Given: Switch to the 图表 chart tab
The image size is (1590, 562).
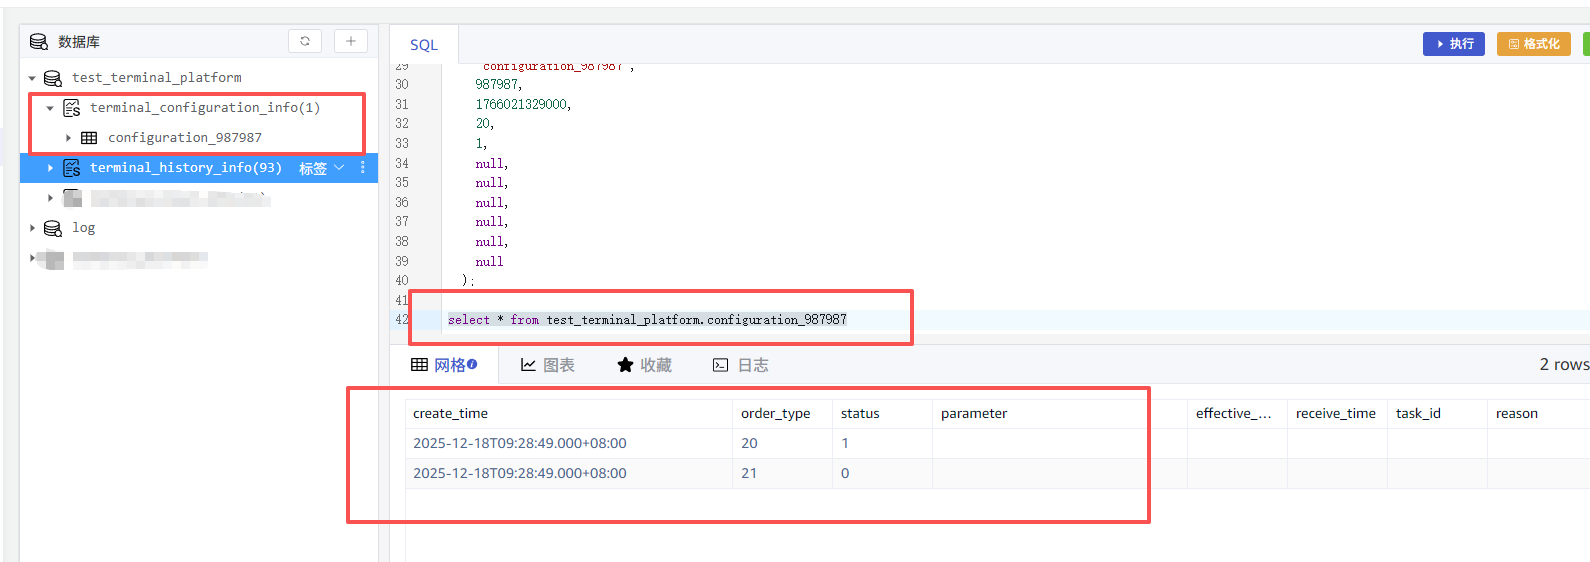Looking at the screenshot, I should pos(548,365).
